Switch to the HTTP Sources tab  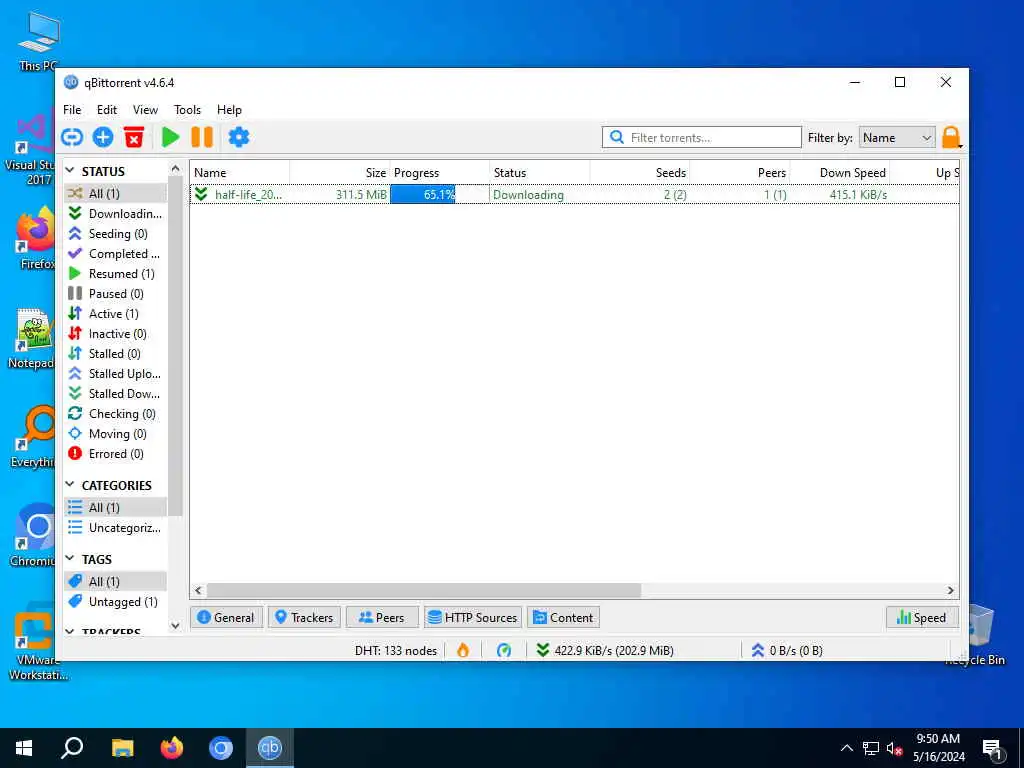pyautogui.click(x=473, y=617)
